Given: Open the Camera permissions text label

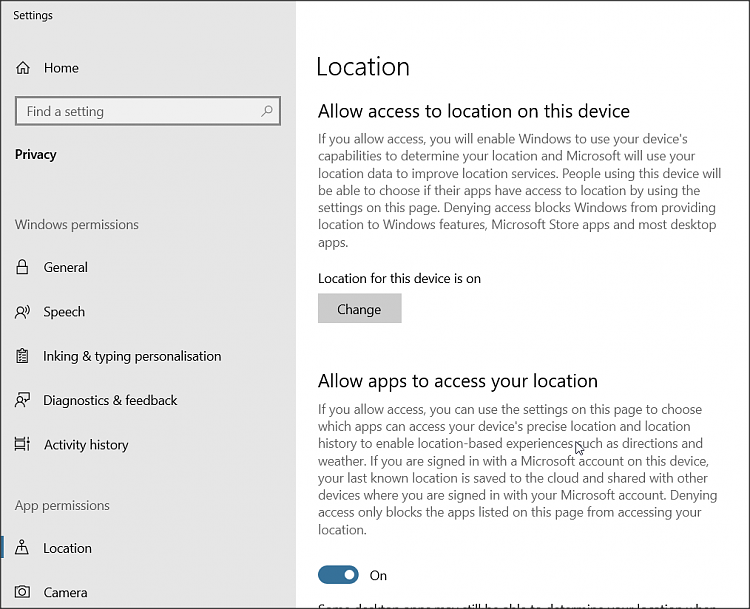Looking at the screenshot, I should pos(65,592).
